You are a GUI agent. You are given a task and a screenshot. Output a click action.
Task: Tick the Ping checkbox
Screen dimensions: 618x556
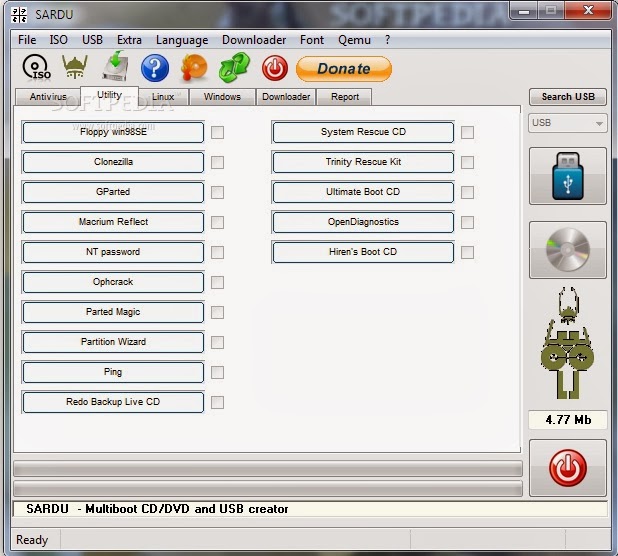click(x=218, y=372)
